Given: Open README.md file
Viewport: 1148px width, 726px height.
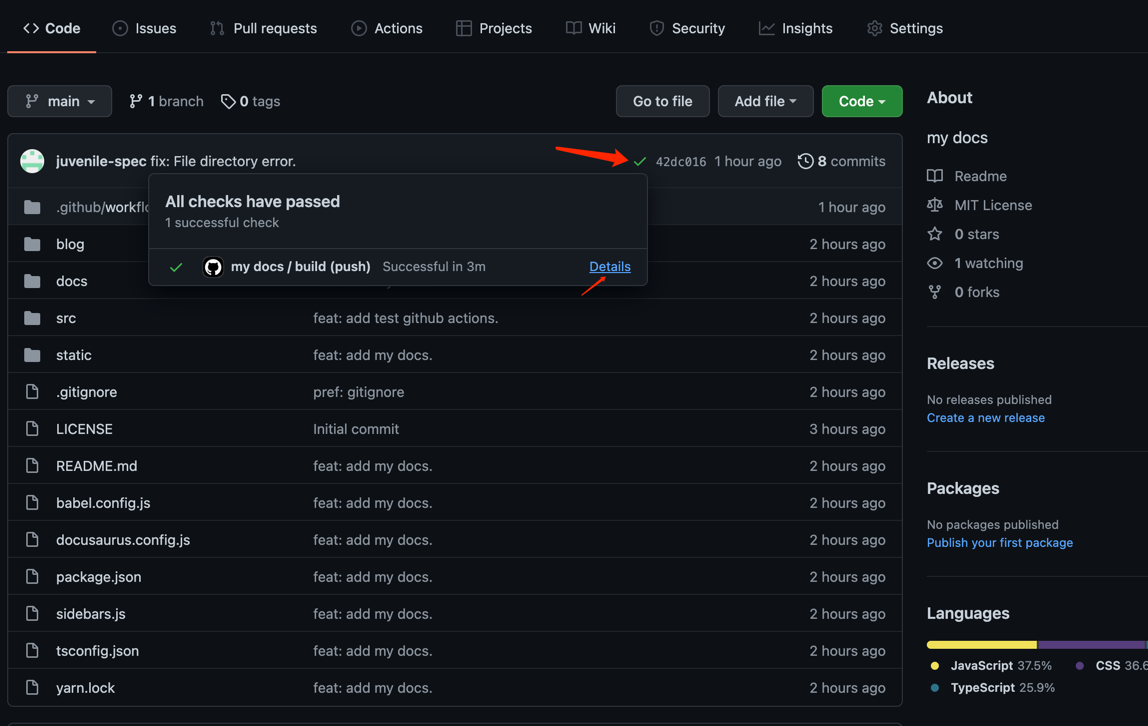Looking at the screenshot, I should coord(97,466).
